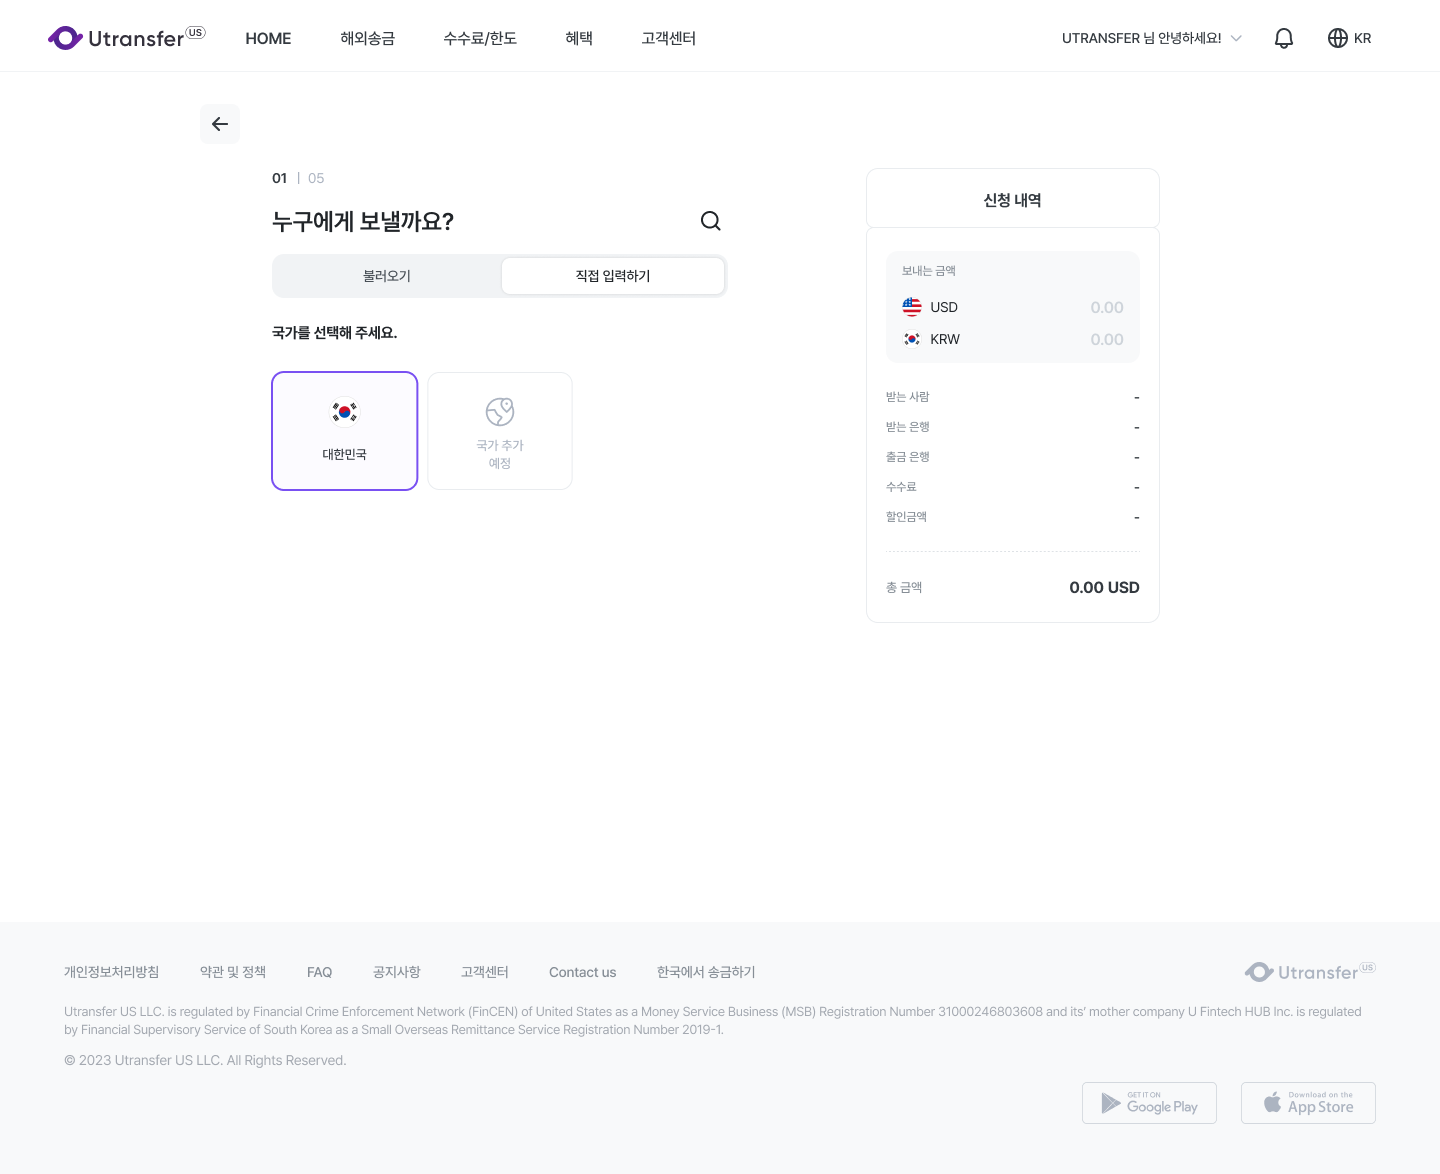Click the Utransfer logo in header
The width and height of the screenshot is (1440, 1174).
pos(126,38)
